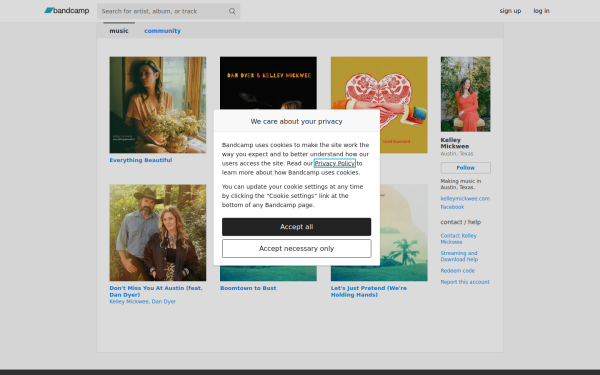The height and width of the screenshot is (375, 600).
Task: Open Streaming and Download help link
Action: pos(459,256)
